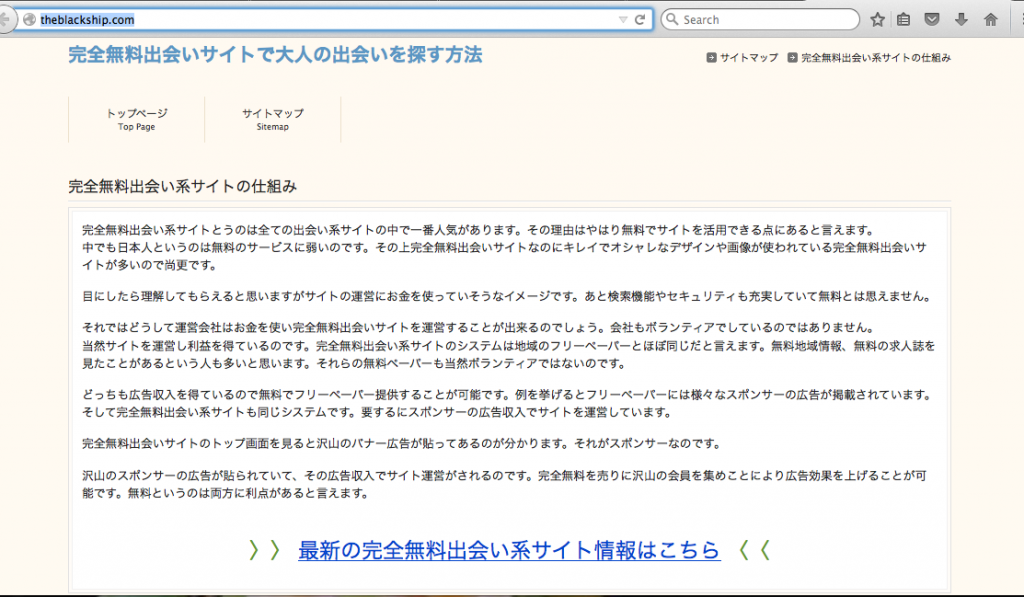Click the paragraph starting どっちも広告収入
The width and height of the screenshot is (1024, 597).
point(506,404)
